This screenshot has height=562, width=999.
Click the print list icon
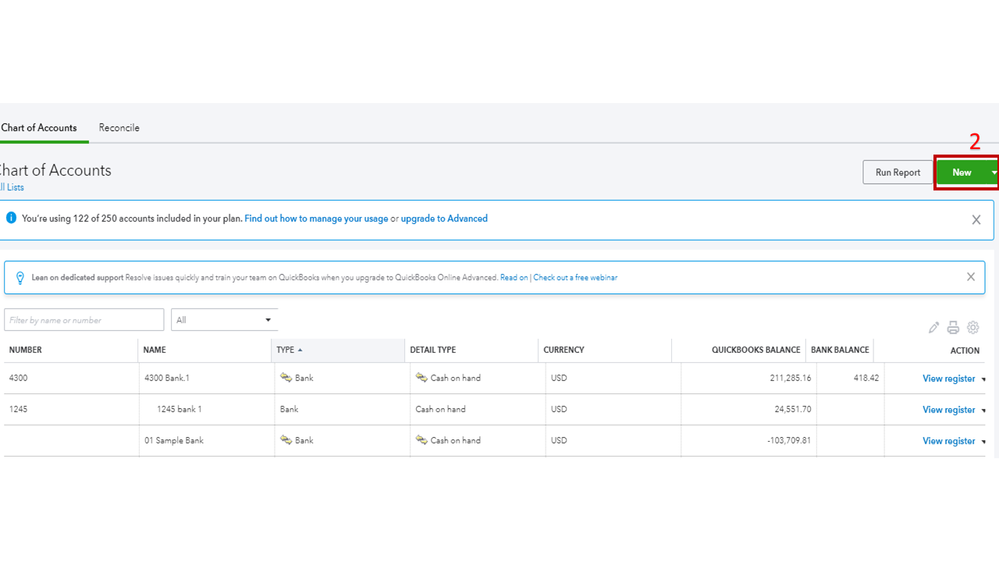(953, 327)
